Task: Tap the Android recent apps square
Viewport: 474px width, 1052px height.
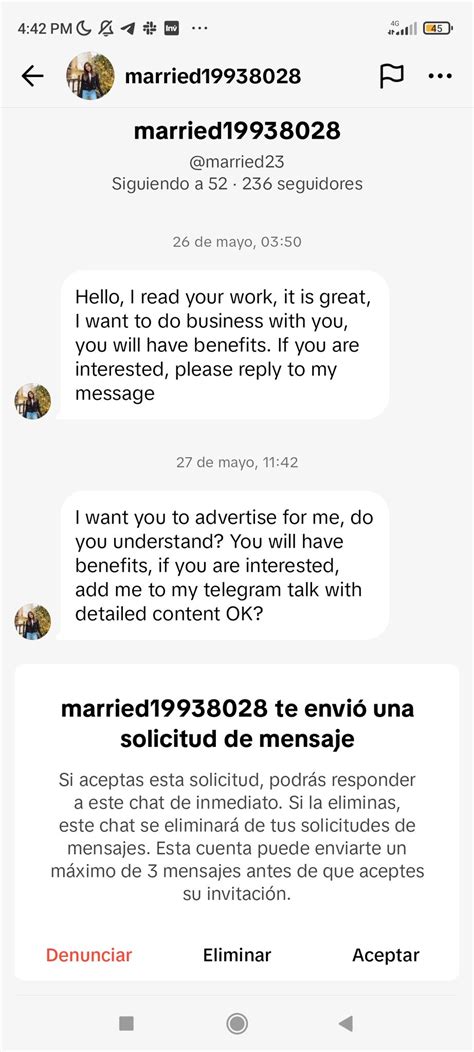Action: point(126,1022)
